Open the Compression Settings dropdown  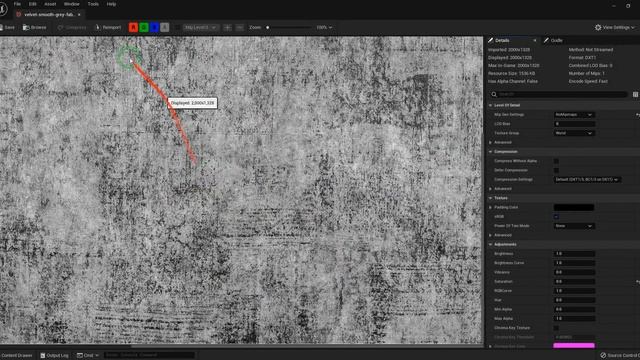[x=587, y=180]
